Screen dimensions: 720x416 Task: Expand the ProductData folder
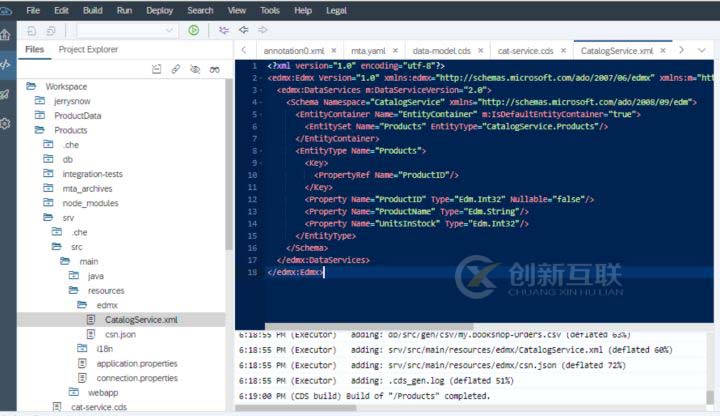click(40, 115)
